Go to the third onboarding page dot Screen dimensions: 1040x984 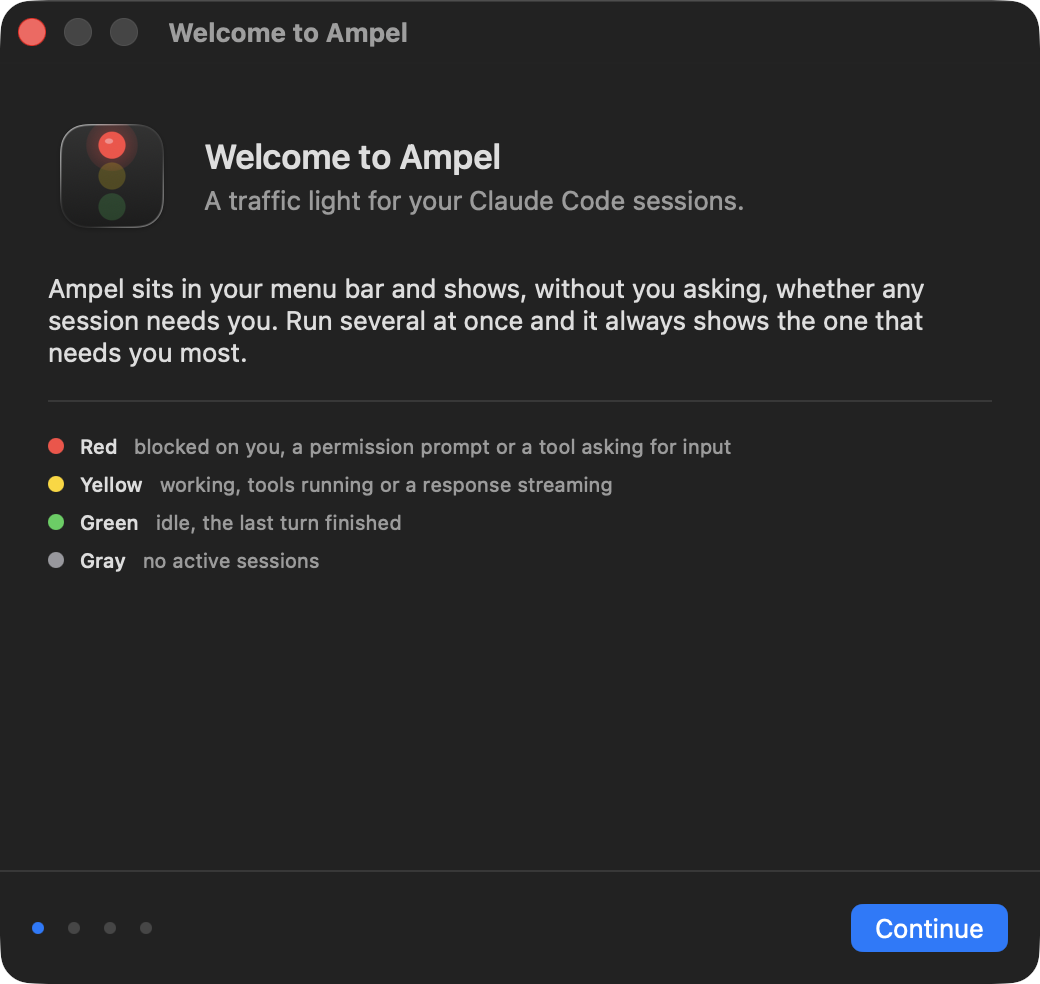tap(110, 928)
